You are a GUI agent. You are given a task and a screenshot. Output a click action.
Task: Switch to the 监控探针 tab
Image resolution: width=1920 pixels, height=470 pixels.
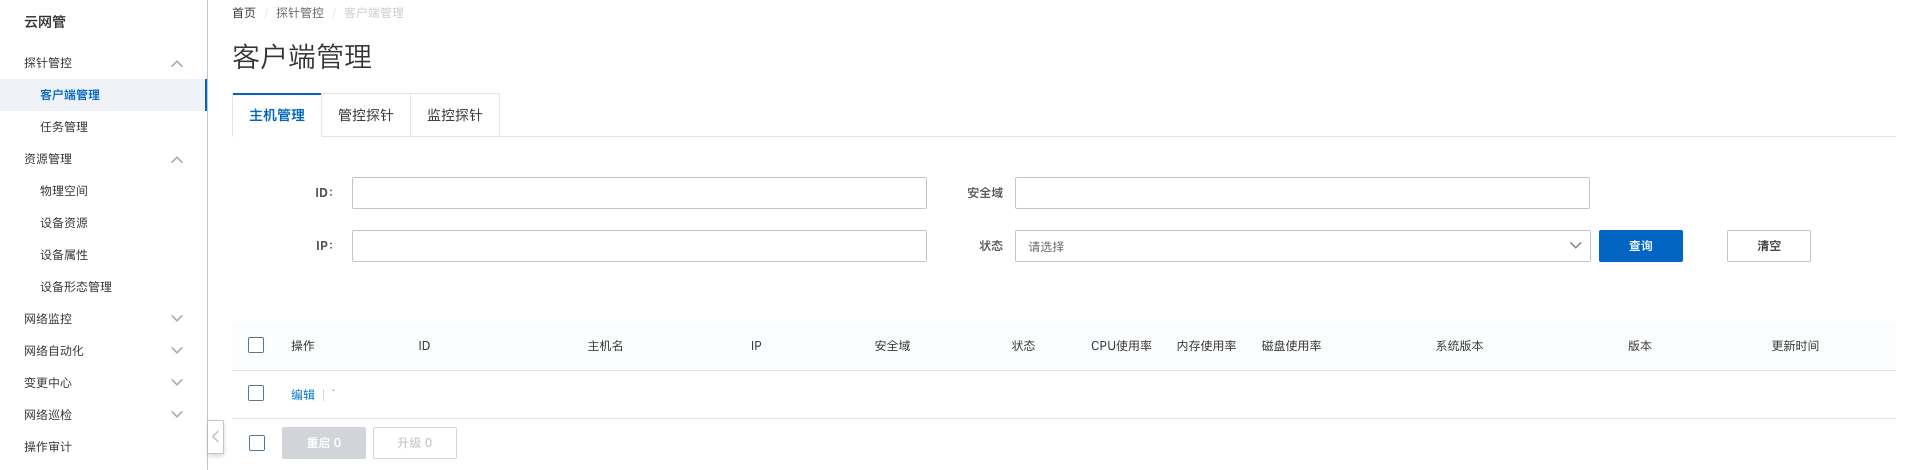(x=455, y=115)
